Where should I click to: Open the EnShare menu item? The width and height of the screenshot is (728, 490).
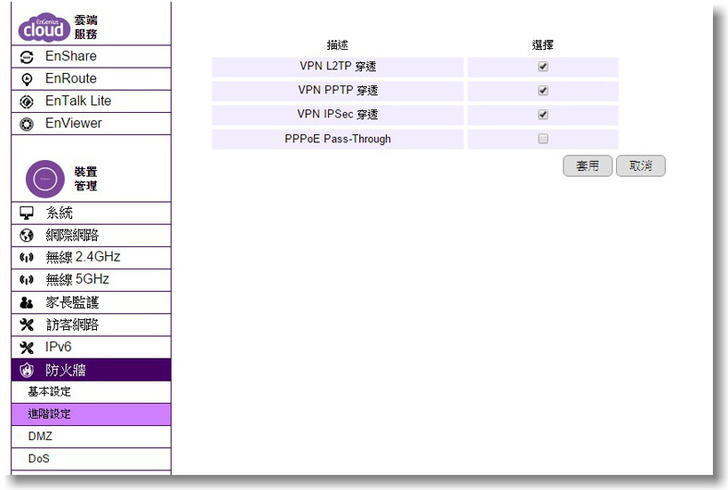tap(91, 57)
